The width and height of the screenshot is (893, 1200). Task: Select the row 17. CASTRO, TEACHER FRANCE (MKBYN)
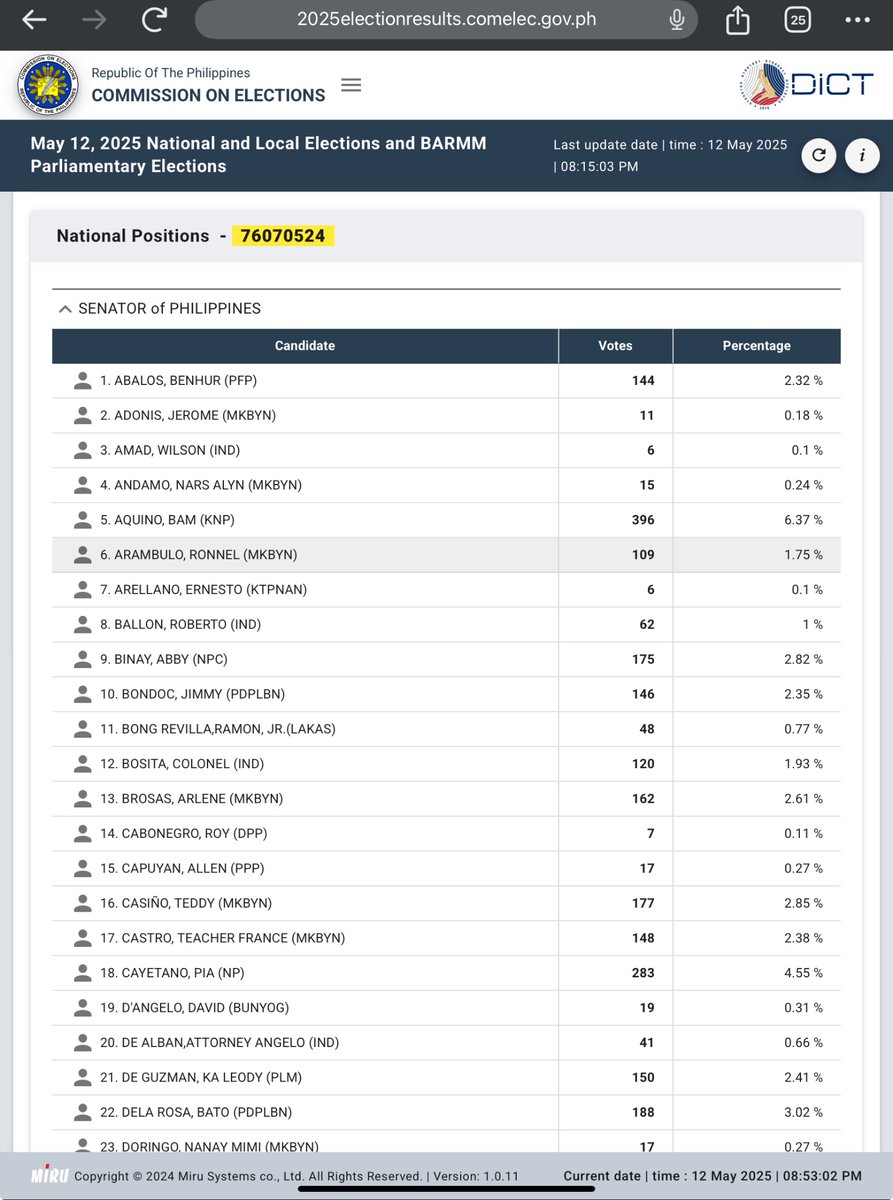(x=446, y=938)
